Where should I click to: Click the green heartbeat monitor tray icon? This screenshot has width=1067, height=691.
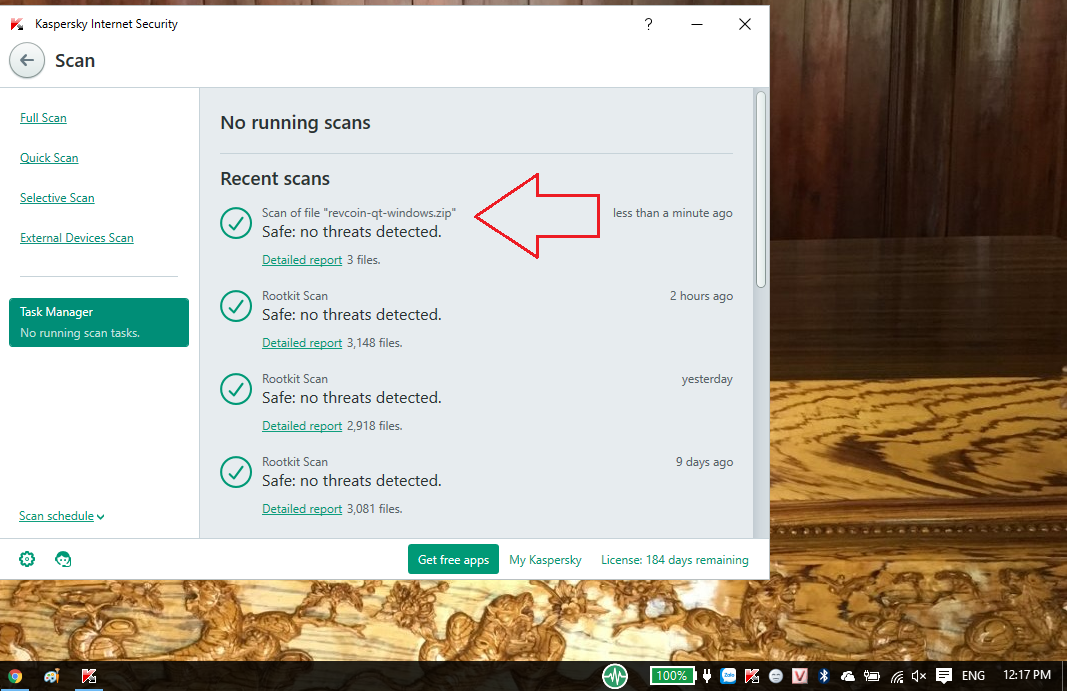[x=615, y=676]
